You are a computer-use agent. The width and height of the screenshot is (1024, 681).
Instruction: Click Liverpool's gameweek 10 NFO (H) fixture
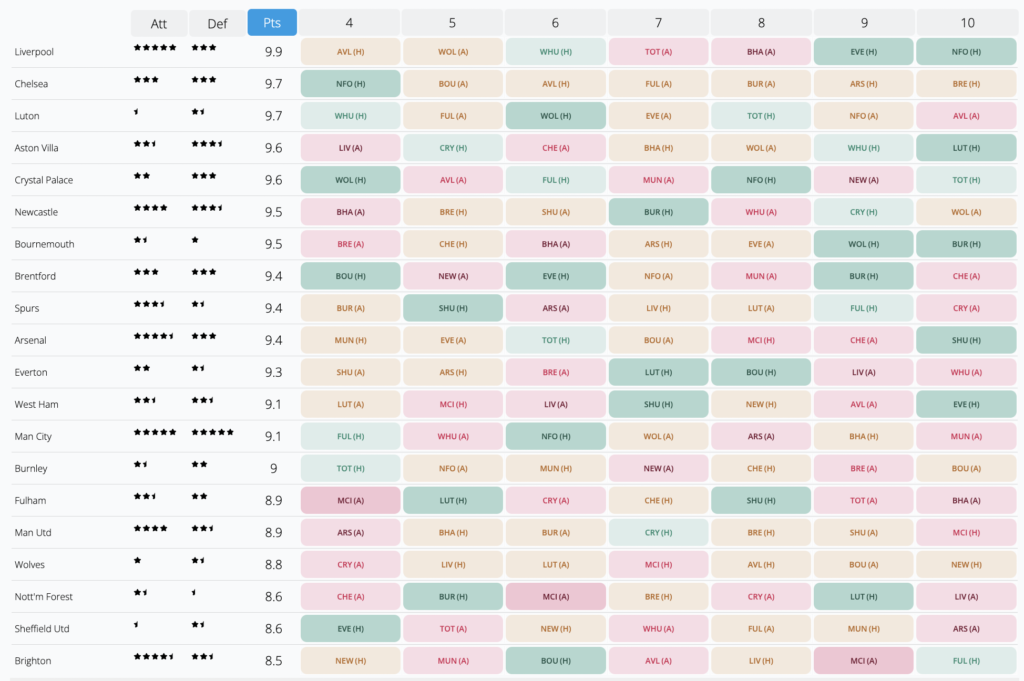coord(966,52)
